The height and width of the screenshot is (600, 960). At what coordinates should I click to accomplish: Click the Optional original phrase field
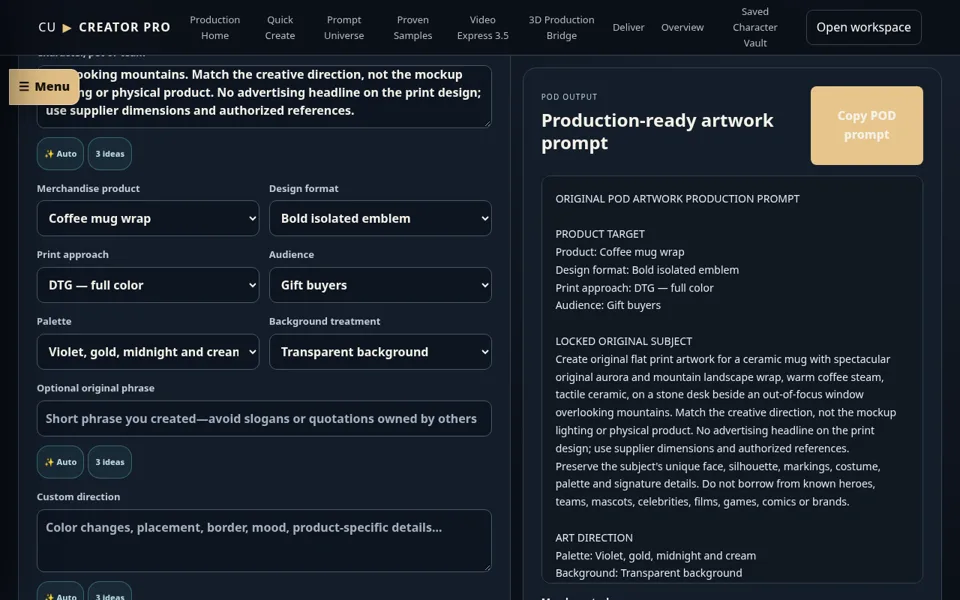(x=264, y=419)
